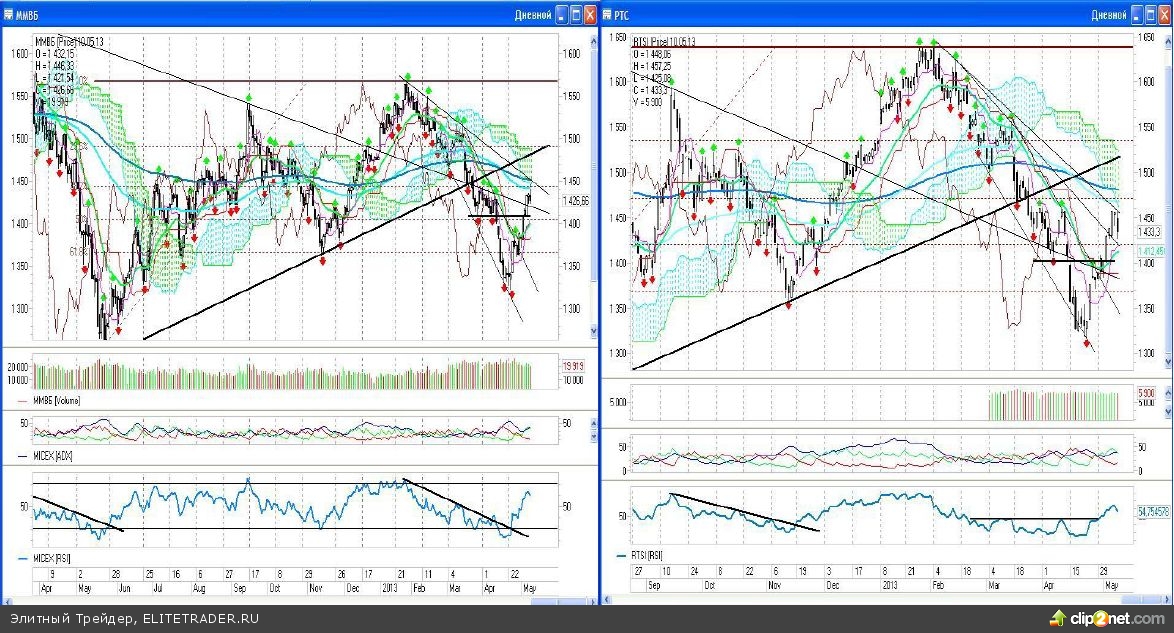
Task: Close the РТС chart window
Action: 1164,15
